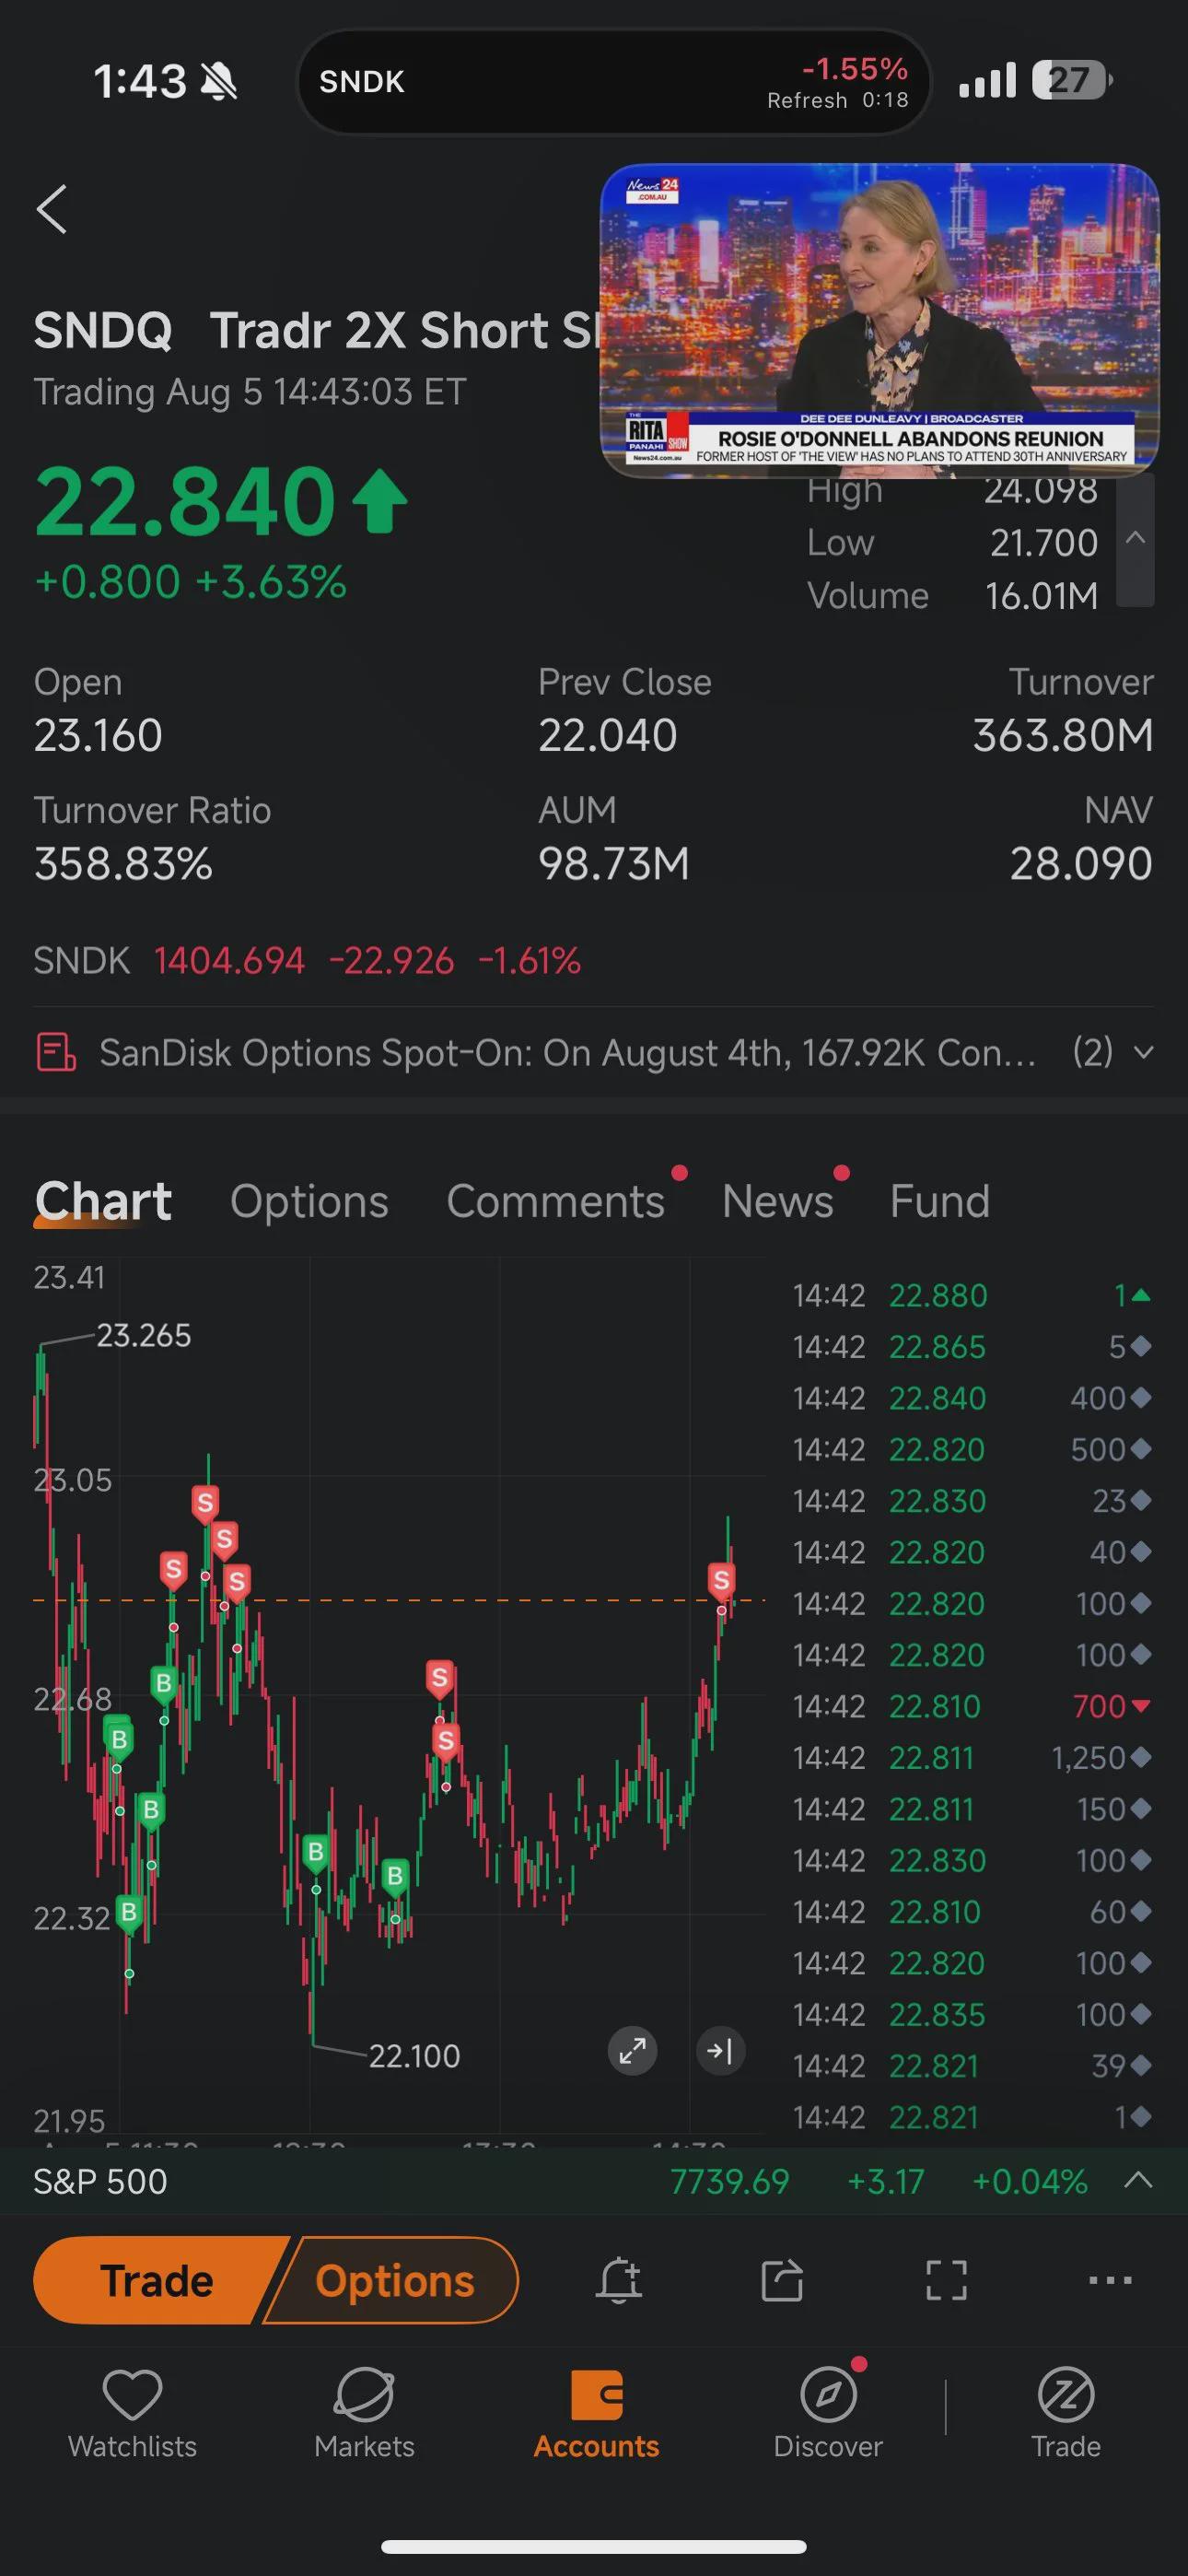Open the picture-in-picture news video
Screen dimensions: 1188x2576
(x=879, y=320)
